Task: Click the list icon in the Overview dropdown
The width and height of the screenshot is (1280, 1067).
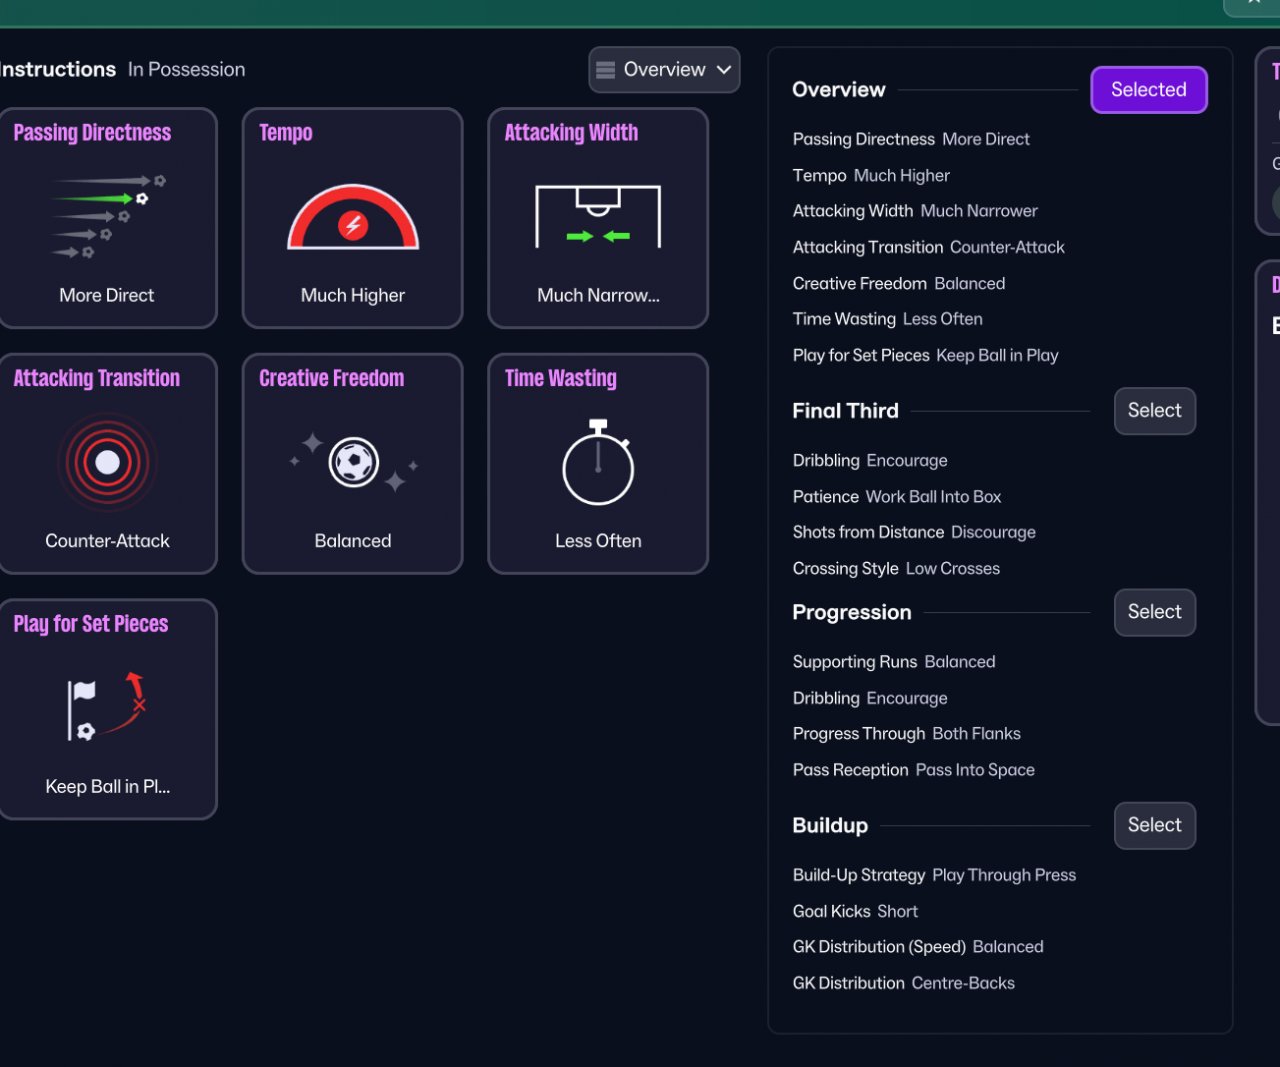Action: pyautogui.click(x=605, y=70)
